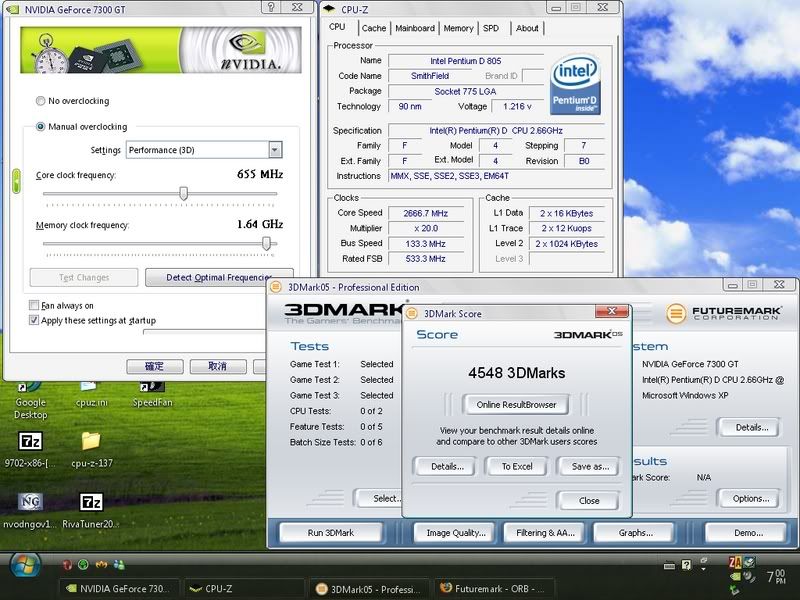Expand the Performance (3D) settings dropdown
Viewport: 800px width, 600px height.
(x=275, y=150)
